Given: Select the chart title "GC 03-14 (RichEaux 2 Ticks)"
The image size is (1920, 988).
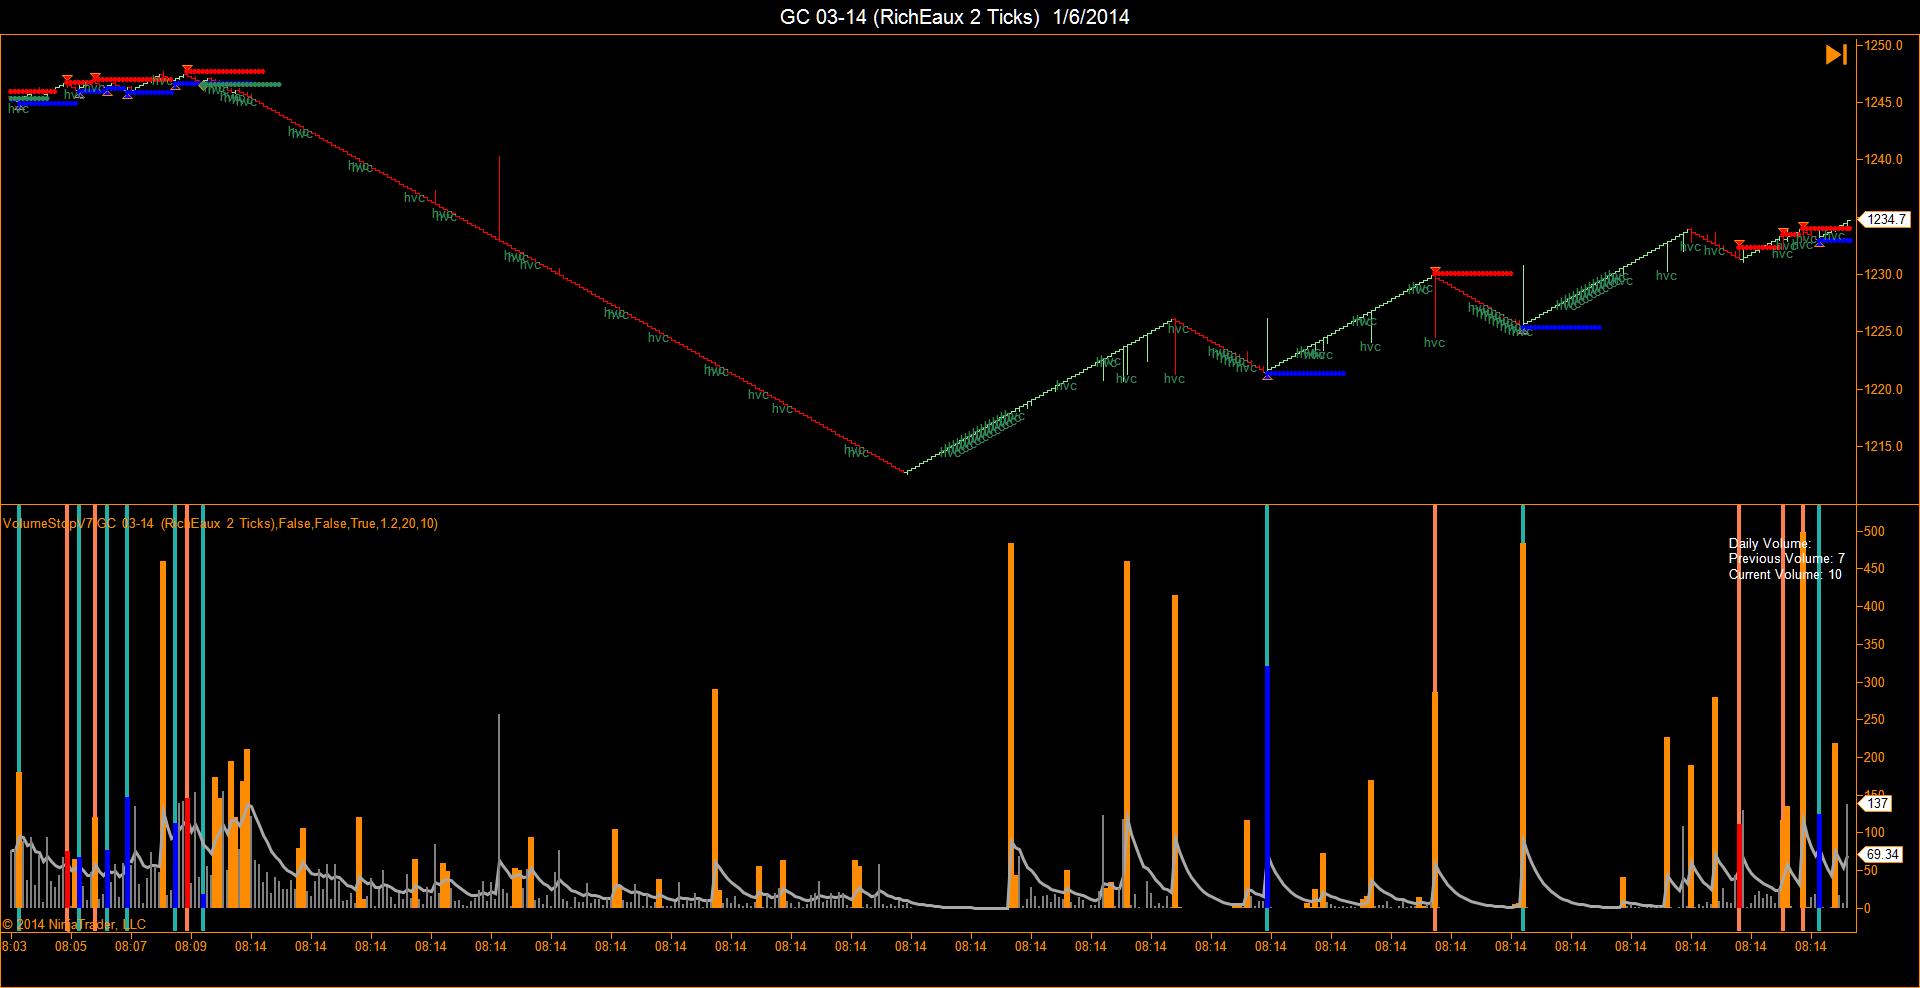Looking at the screenshot, I should coord(909,17).
